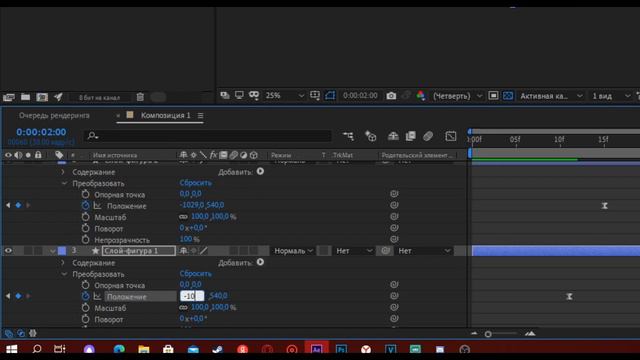Toggle stopwatch for 'Непрозрачность'
Viewport: 640px width, 360px height.
pos(85,240)
